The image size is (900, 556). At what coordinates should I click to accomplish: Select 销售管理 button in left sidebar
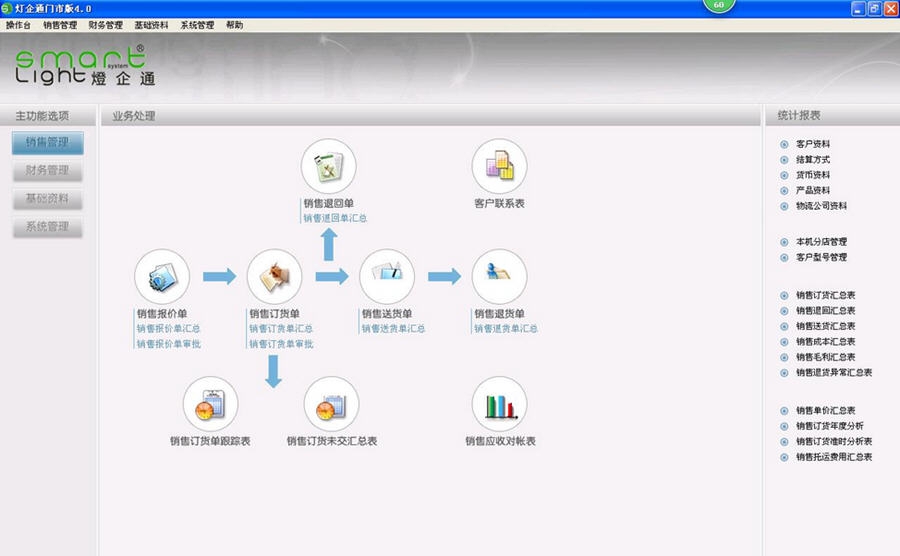(x=48, y=142)
